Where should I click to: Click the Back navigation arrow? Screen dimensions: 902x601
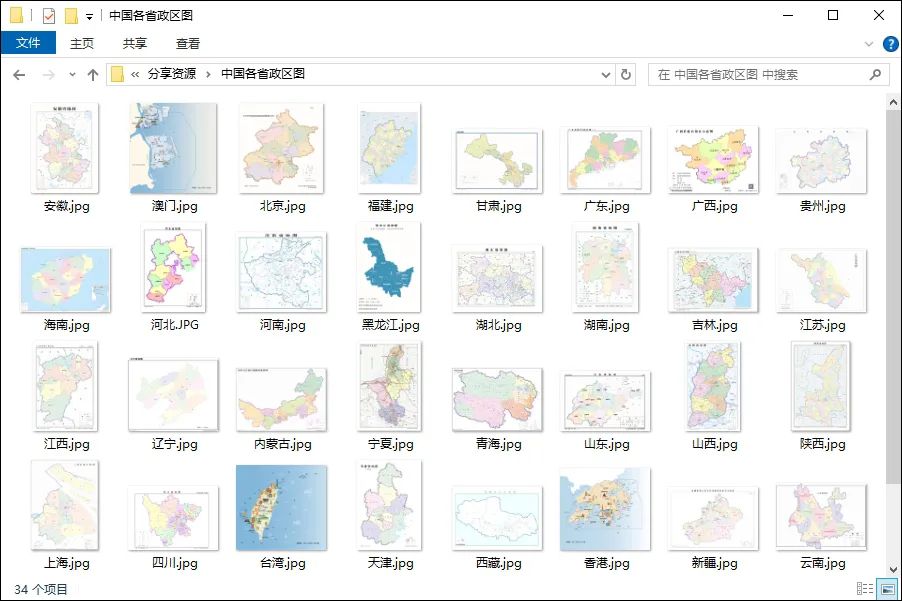pos(19,75)
